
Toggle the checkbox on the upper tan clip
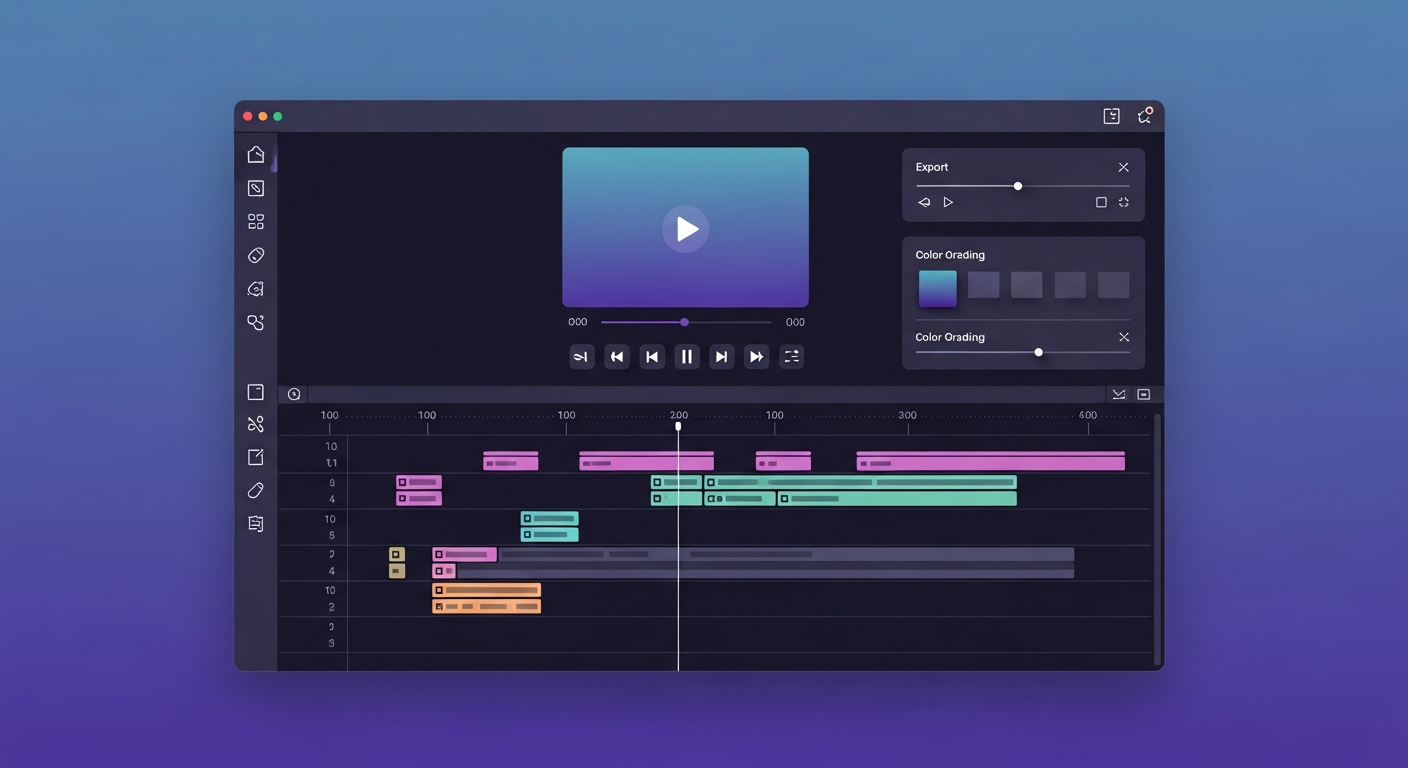[x=396, y=554]
